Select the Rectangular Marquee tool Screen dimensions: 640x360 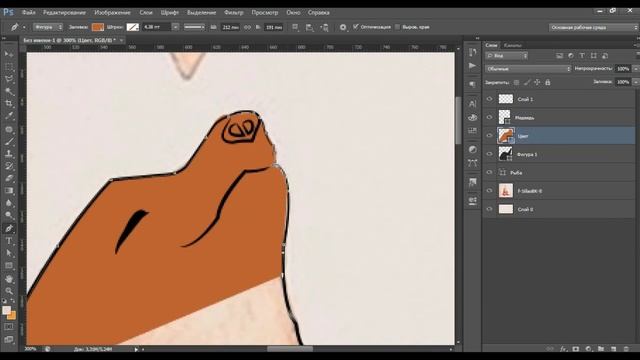pyautogui.click(x=9, y=66)
